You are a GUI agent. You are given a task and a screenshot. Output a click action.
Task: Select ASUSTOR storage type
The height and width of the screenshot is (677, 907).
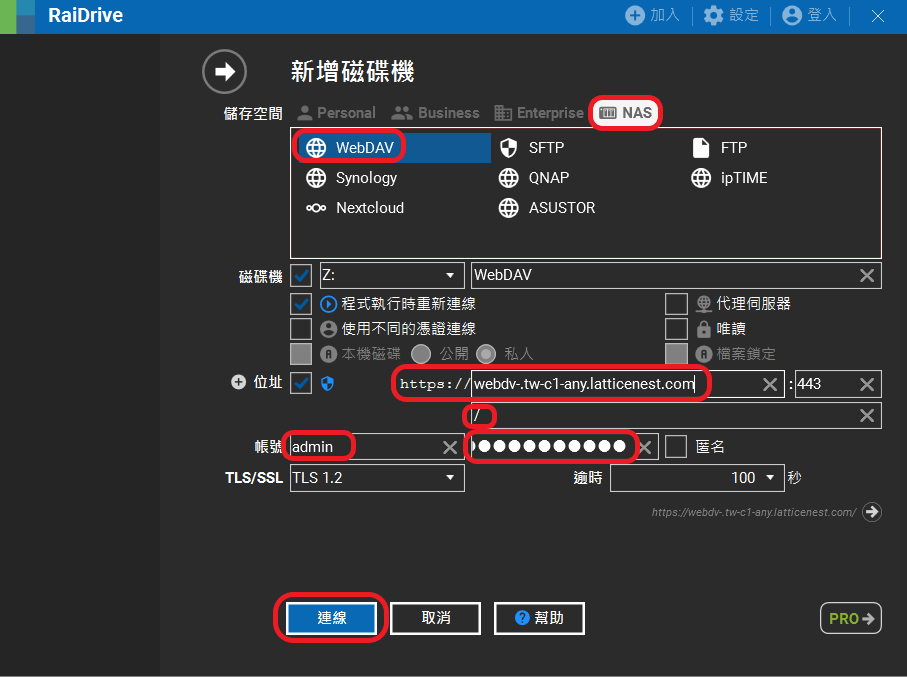click(x=547, y=208)
